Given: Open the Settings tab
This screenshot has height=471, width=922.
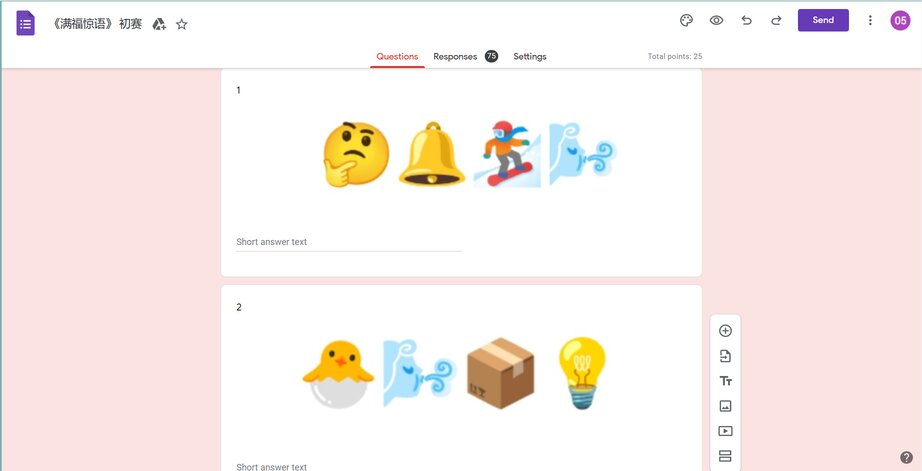Looking at the screenshot, I should pos(530,56).
